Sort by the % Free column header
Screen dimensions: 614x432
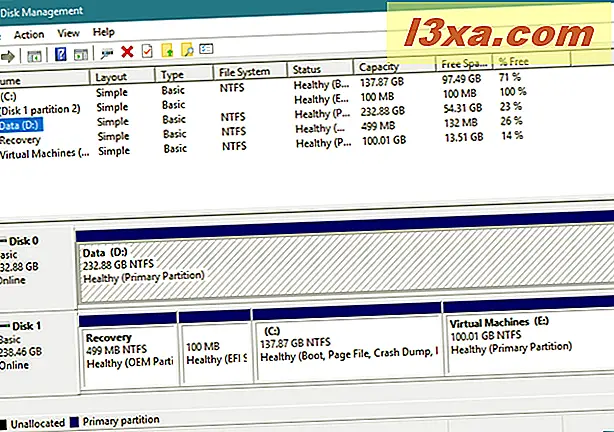(532, 61)
